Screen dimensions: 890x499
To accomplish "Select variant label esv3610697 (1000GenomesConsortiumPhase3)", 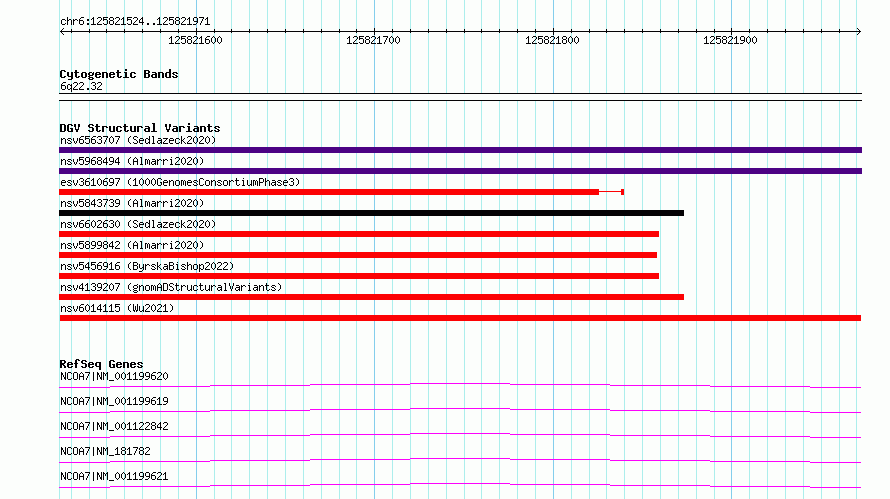I will pyautogui.click(x=180, y=182).
